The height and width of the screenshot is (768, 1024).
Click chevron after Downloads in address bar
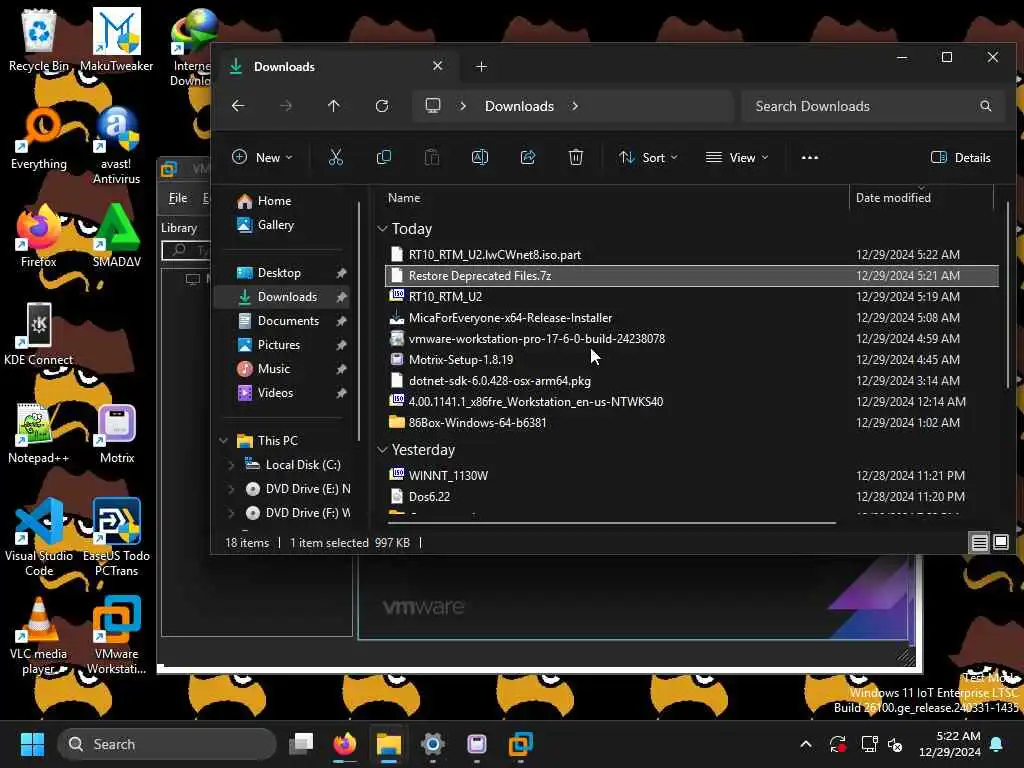(575, 106)
